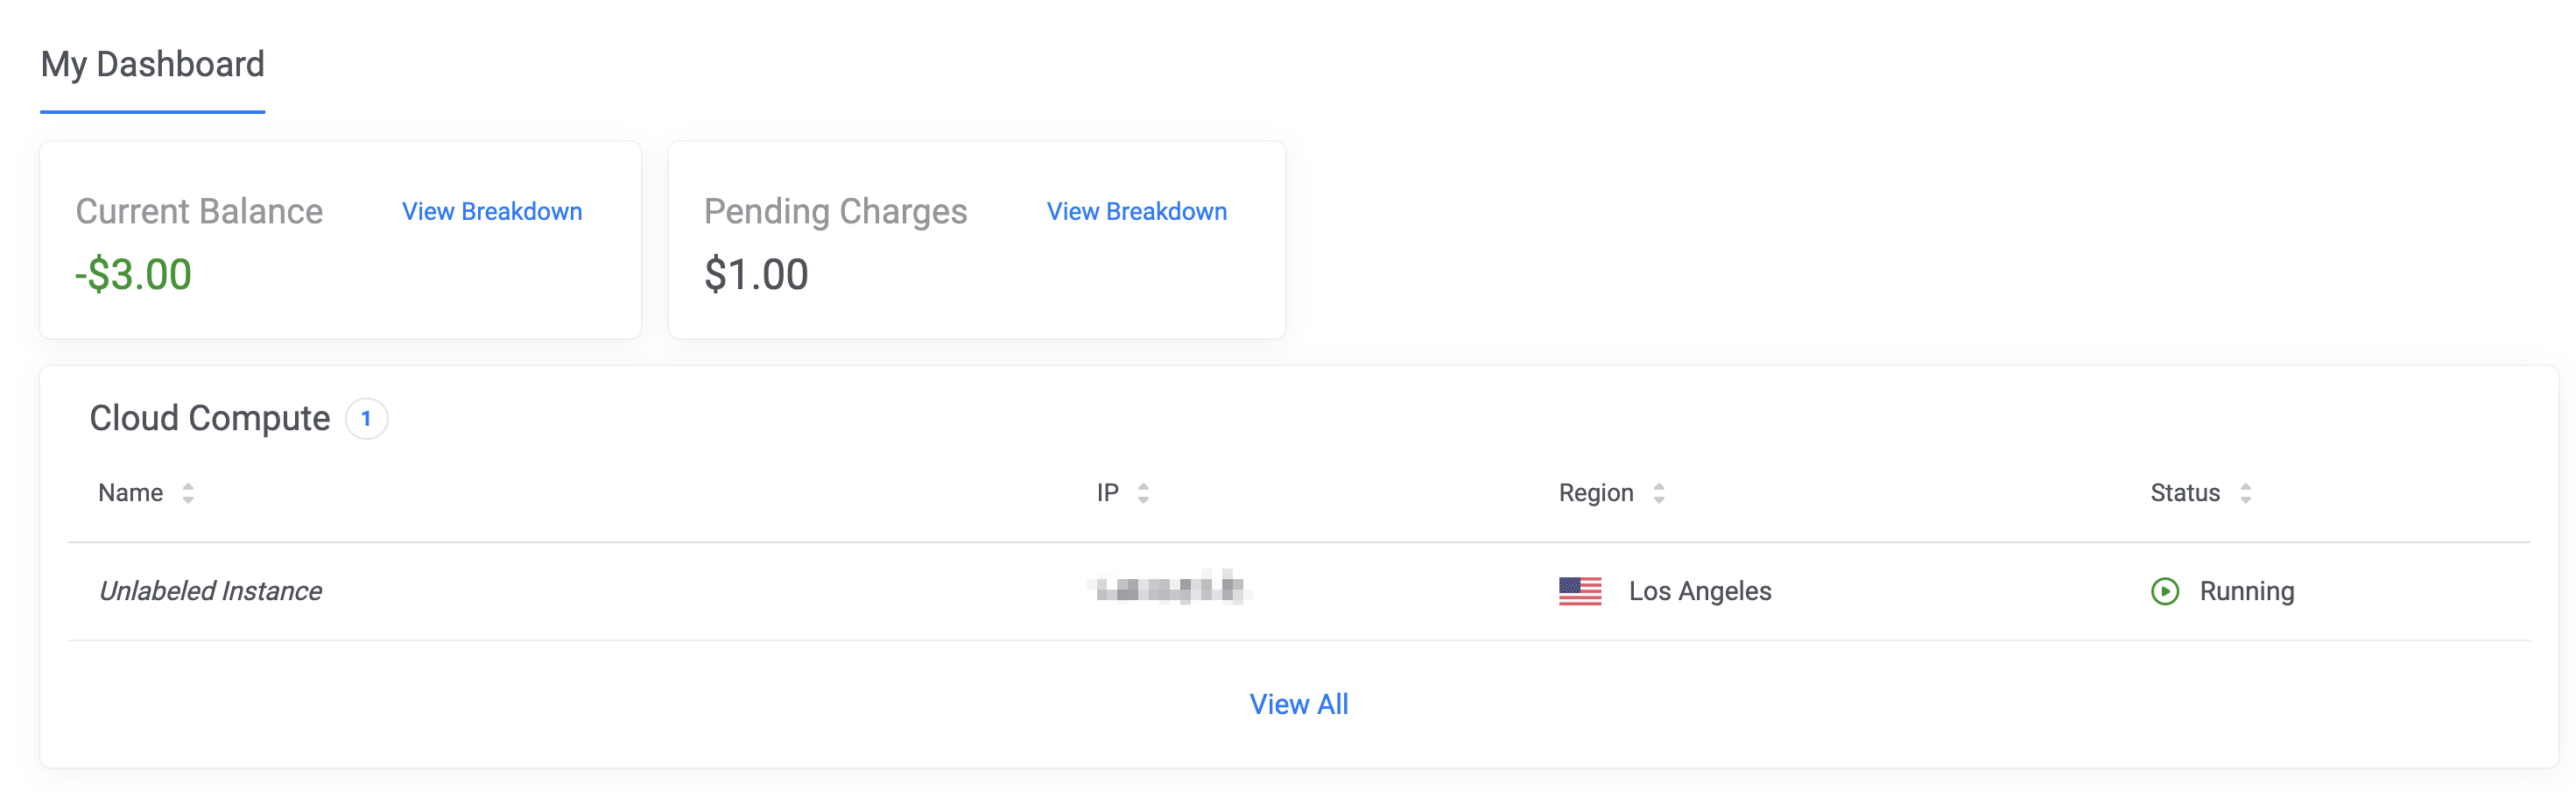Sort instances by Status arrows

2245,493
